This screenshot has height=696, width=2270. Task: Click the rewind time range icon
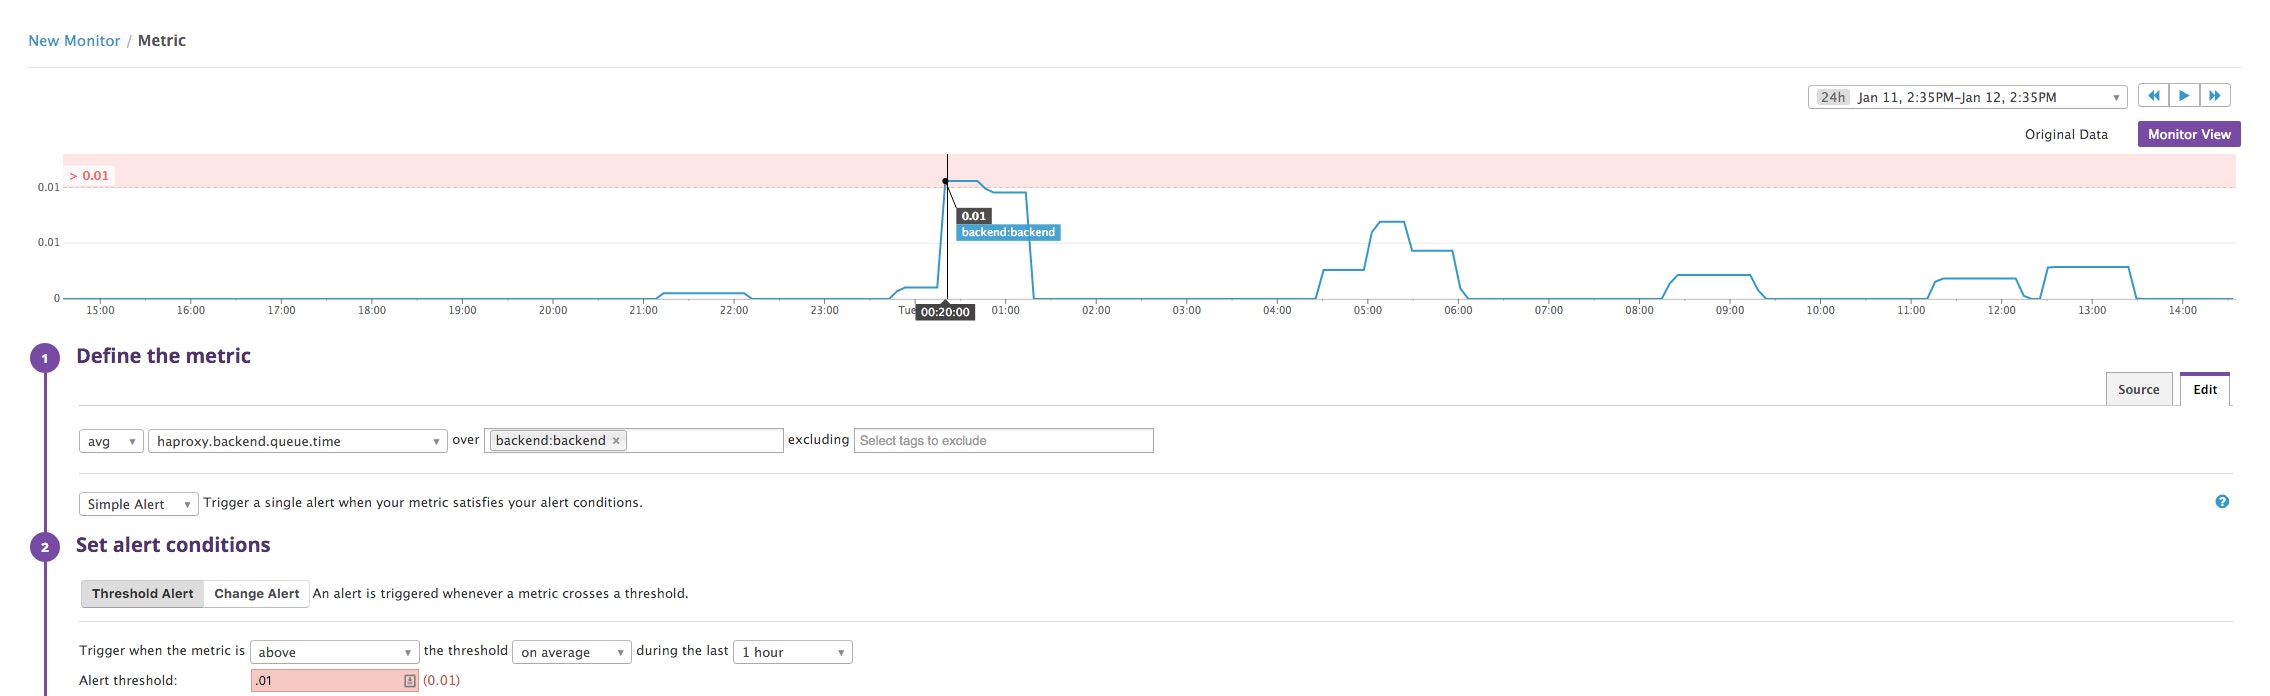click(2153, 96)
